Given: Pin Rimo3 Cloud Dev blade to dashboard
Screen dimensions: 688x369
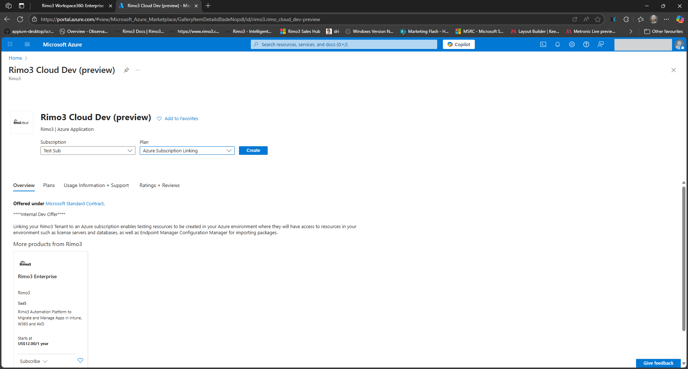Looking at the screenshot, I should point(126,70).
